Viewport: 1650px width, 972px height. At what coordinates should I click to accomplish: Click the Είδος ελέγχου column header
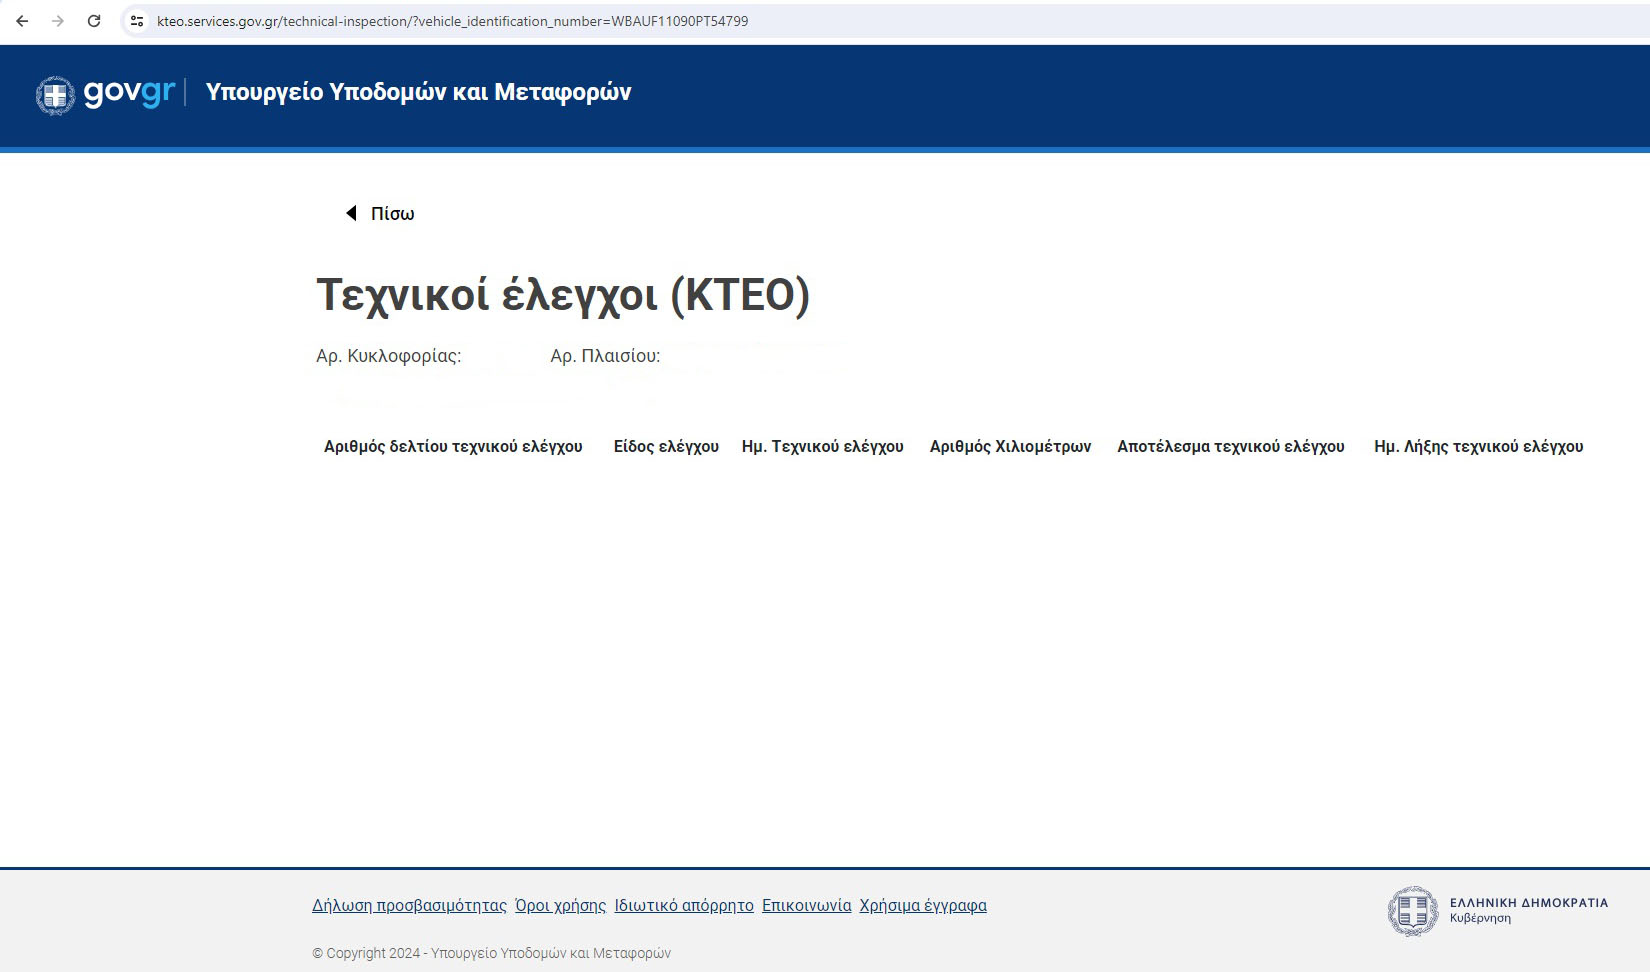pos(666,447)
